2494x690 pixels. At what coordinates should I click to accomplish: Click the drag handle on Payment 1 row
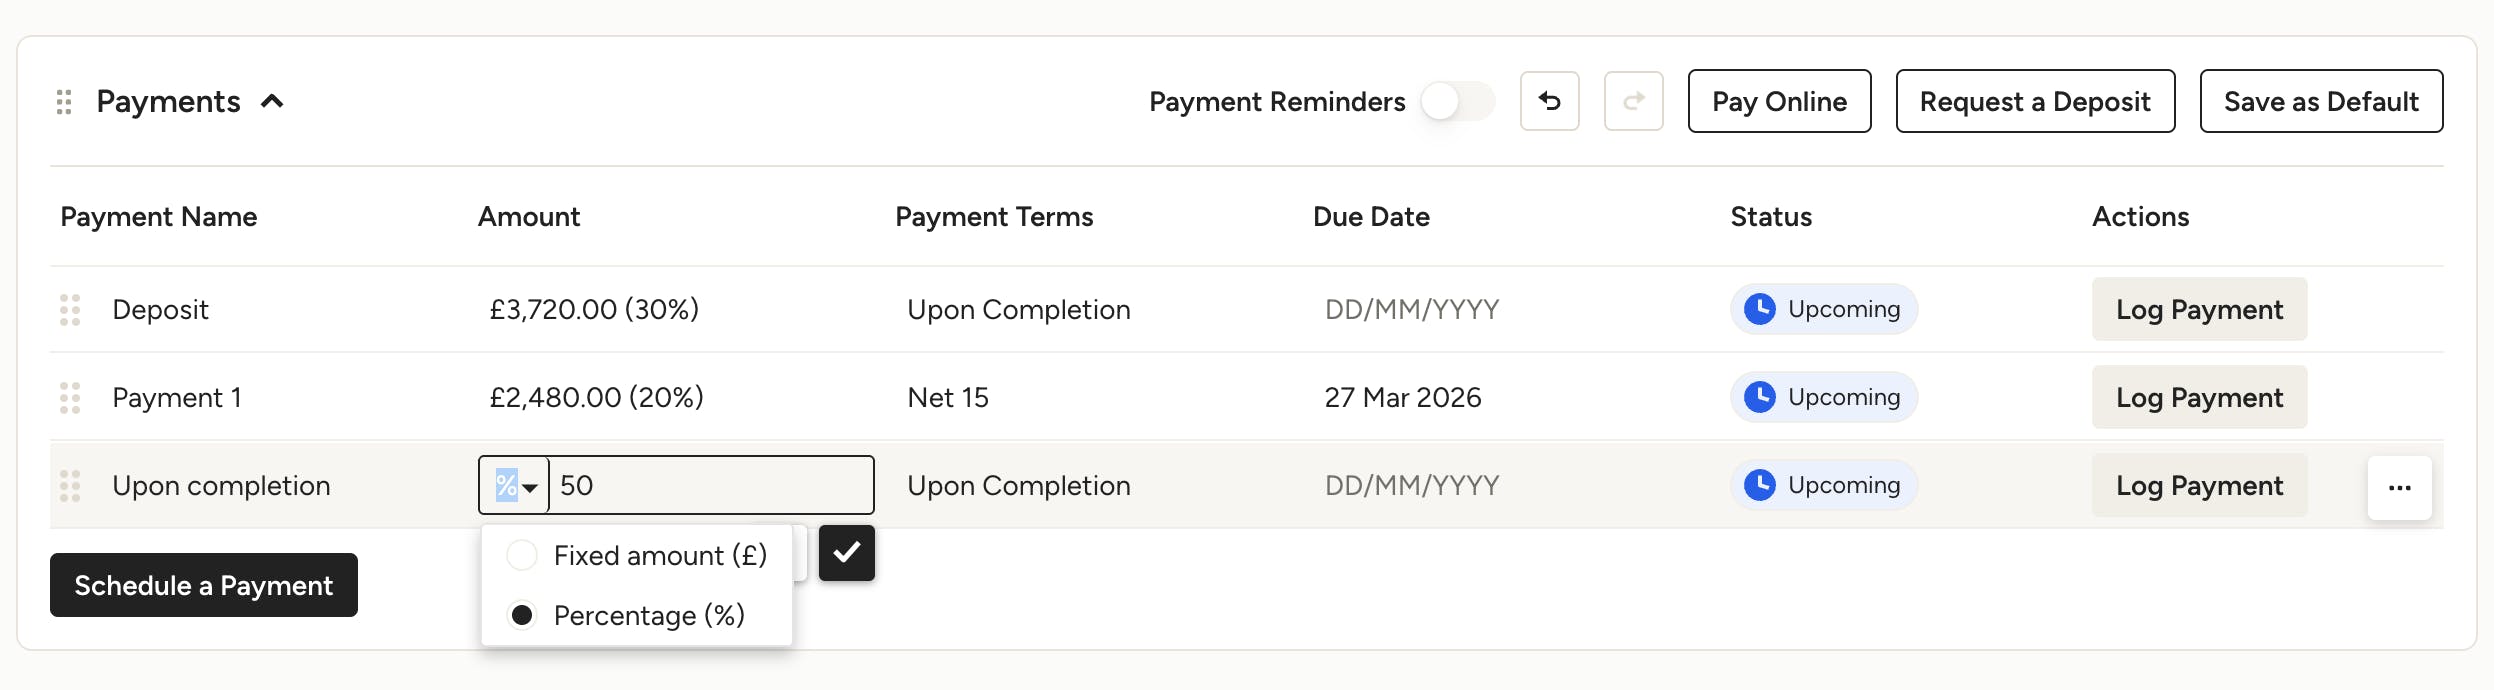click(70, 398)
